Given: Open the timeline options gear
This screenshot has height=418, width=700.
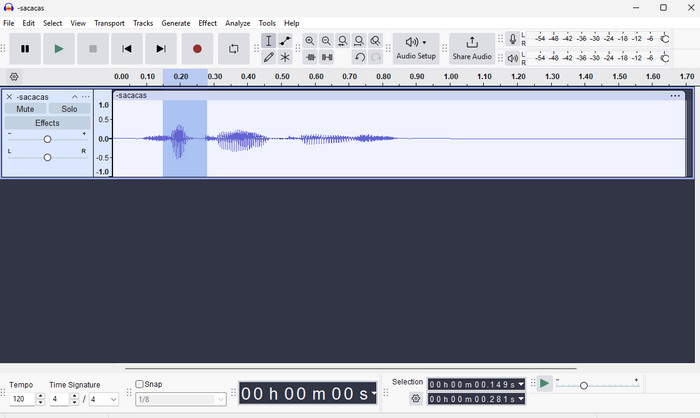Looking at the screenshot, I should click(x=14, y=77).
